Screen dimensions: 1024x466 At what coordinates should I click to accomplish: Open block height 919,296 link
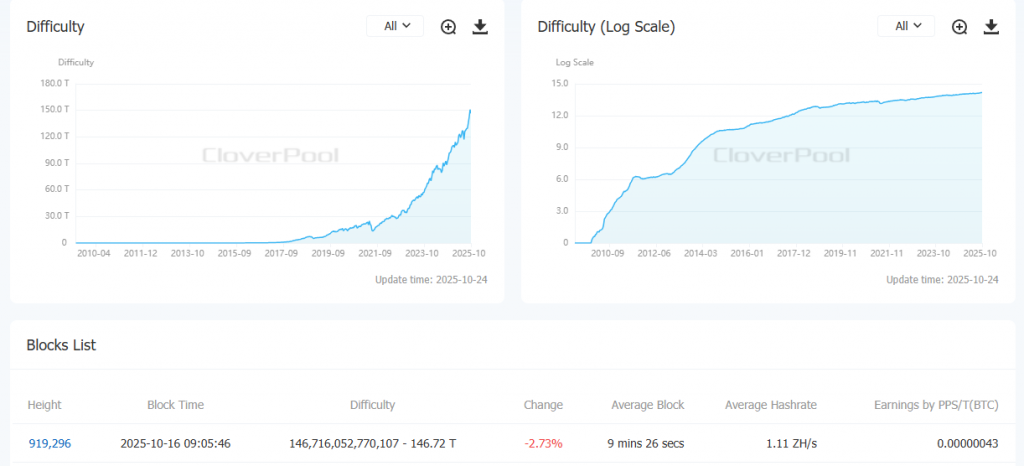pyautogui.click(x=49, y=443)
